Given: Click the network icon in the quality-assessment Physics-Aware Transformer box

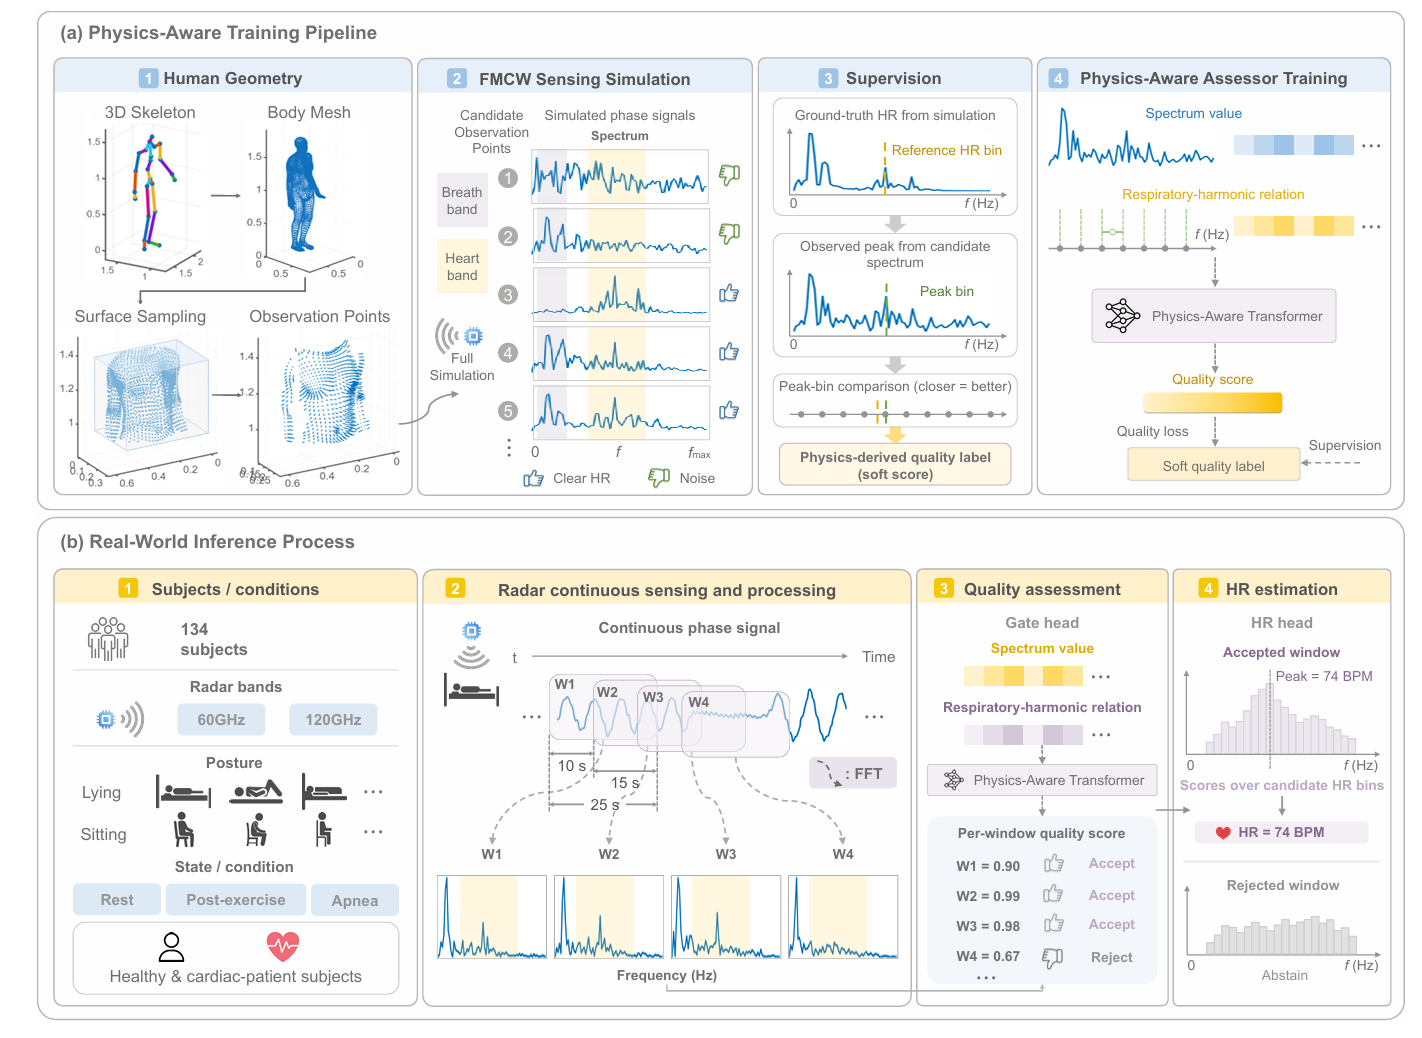Looking at the screenshot, I should [x=953, y=780].
